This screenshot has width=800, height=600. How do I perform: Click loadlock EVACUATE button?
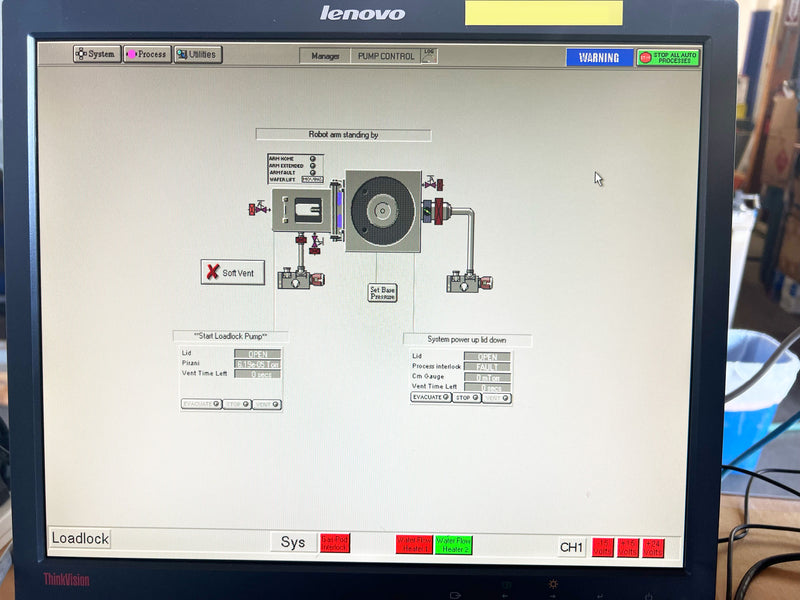pos(202,404)
